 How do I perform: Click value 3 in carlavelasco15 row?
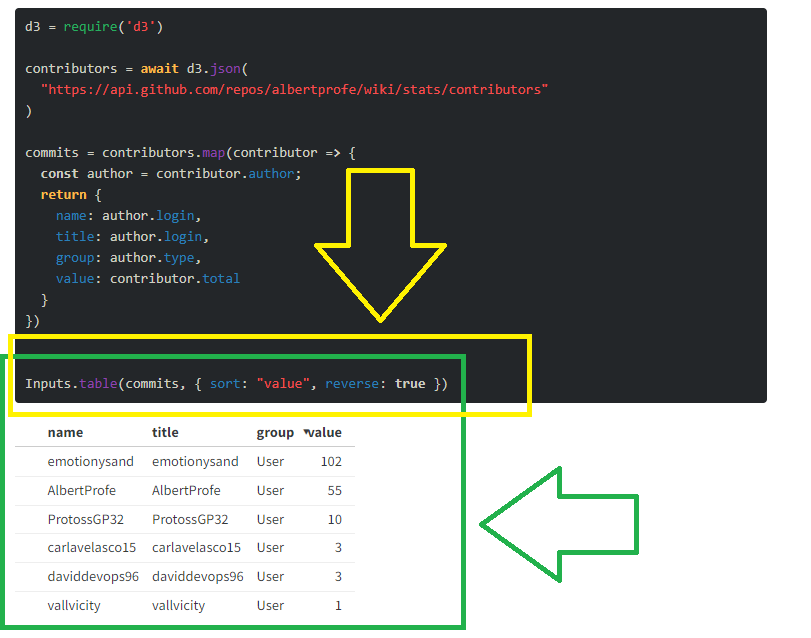click(338, 548)
